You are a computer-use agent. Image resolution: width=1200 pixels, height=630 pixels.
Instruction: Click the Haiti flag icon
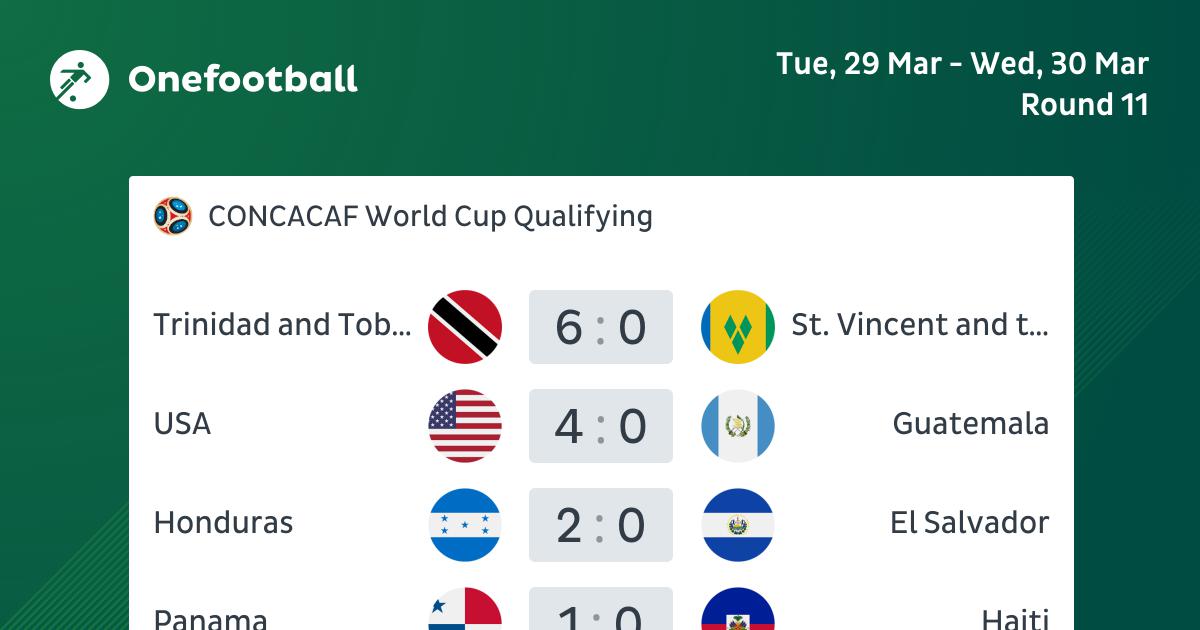tap(738, 609)
